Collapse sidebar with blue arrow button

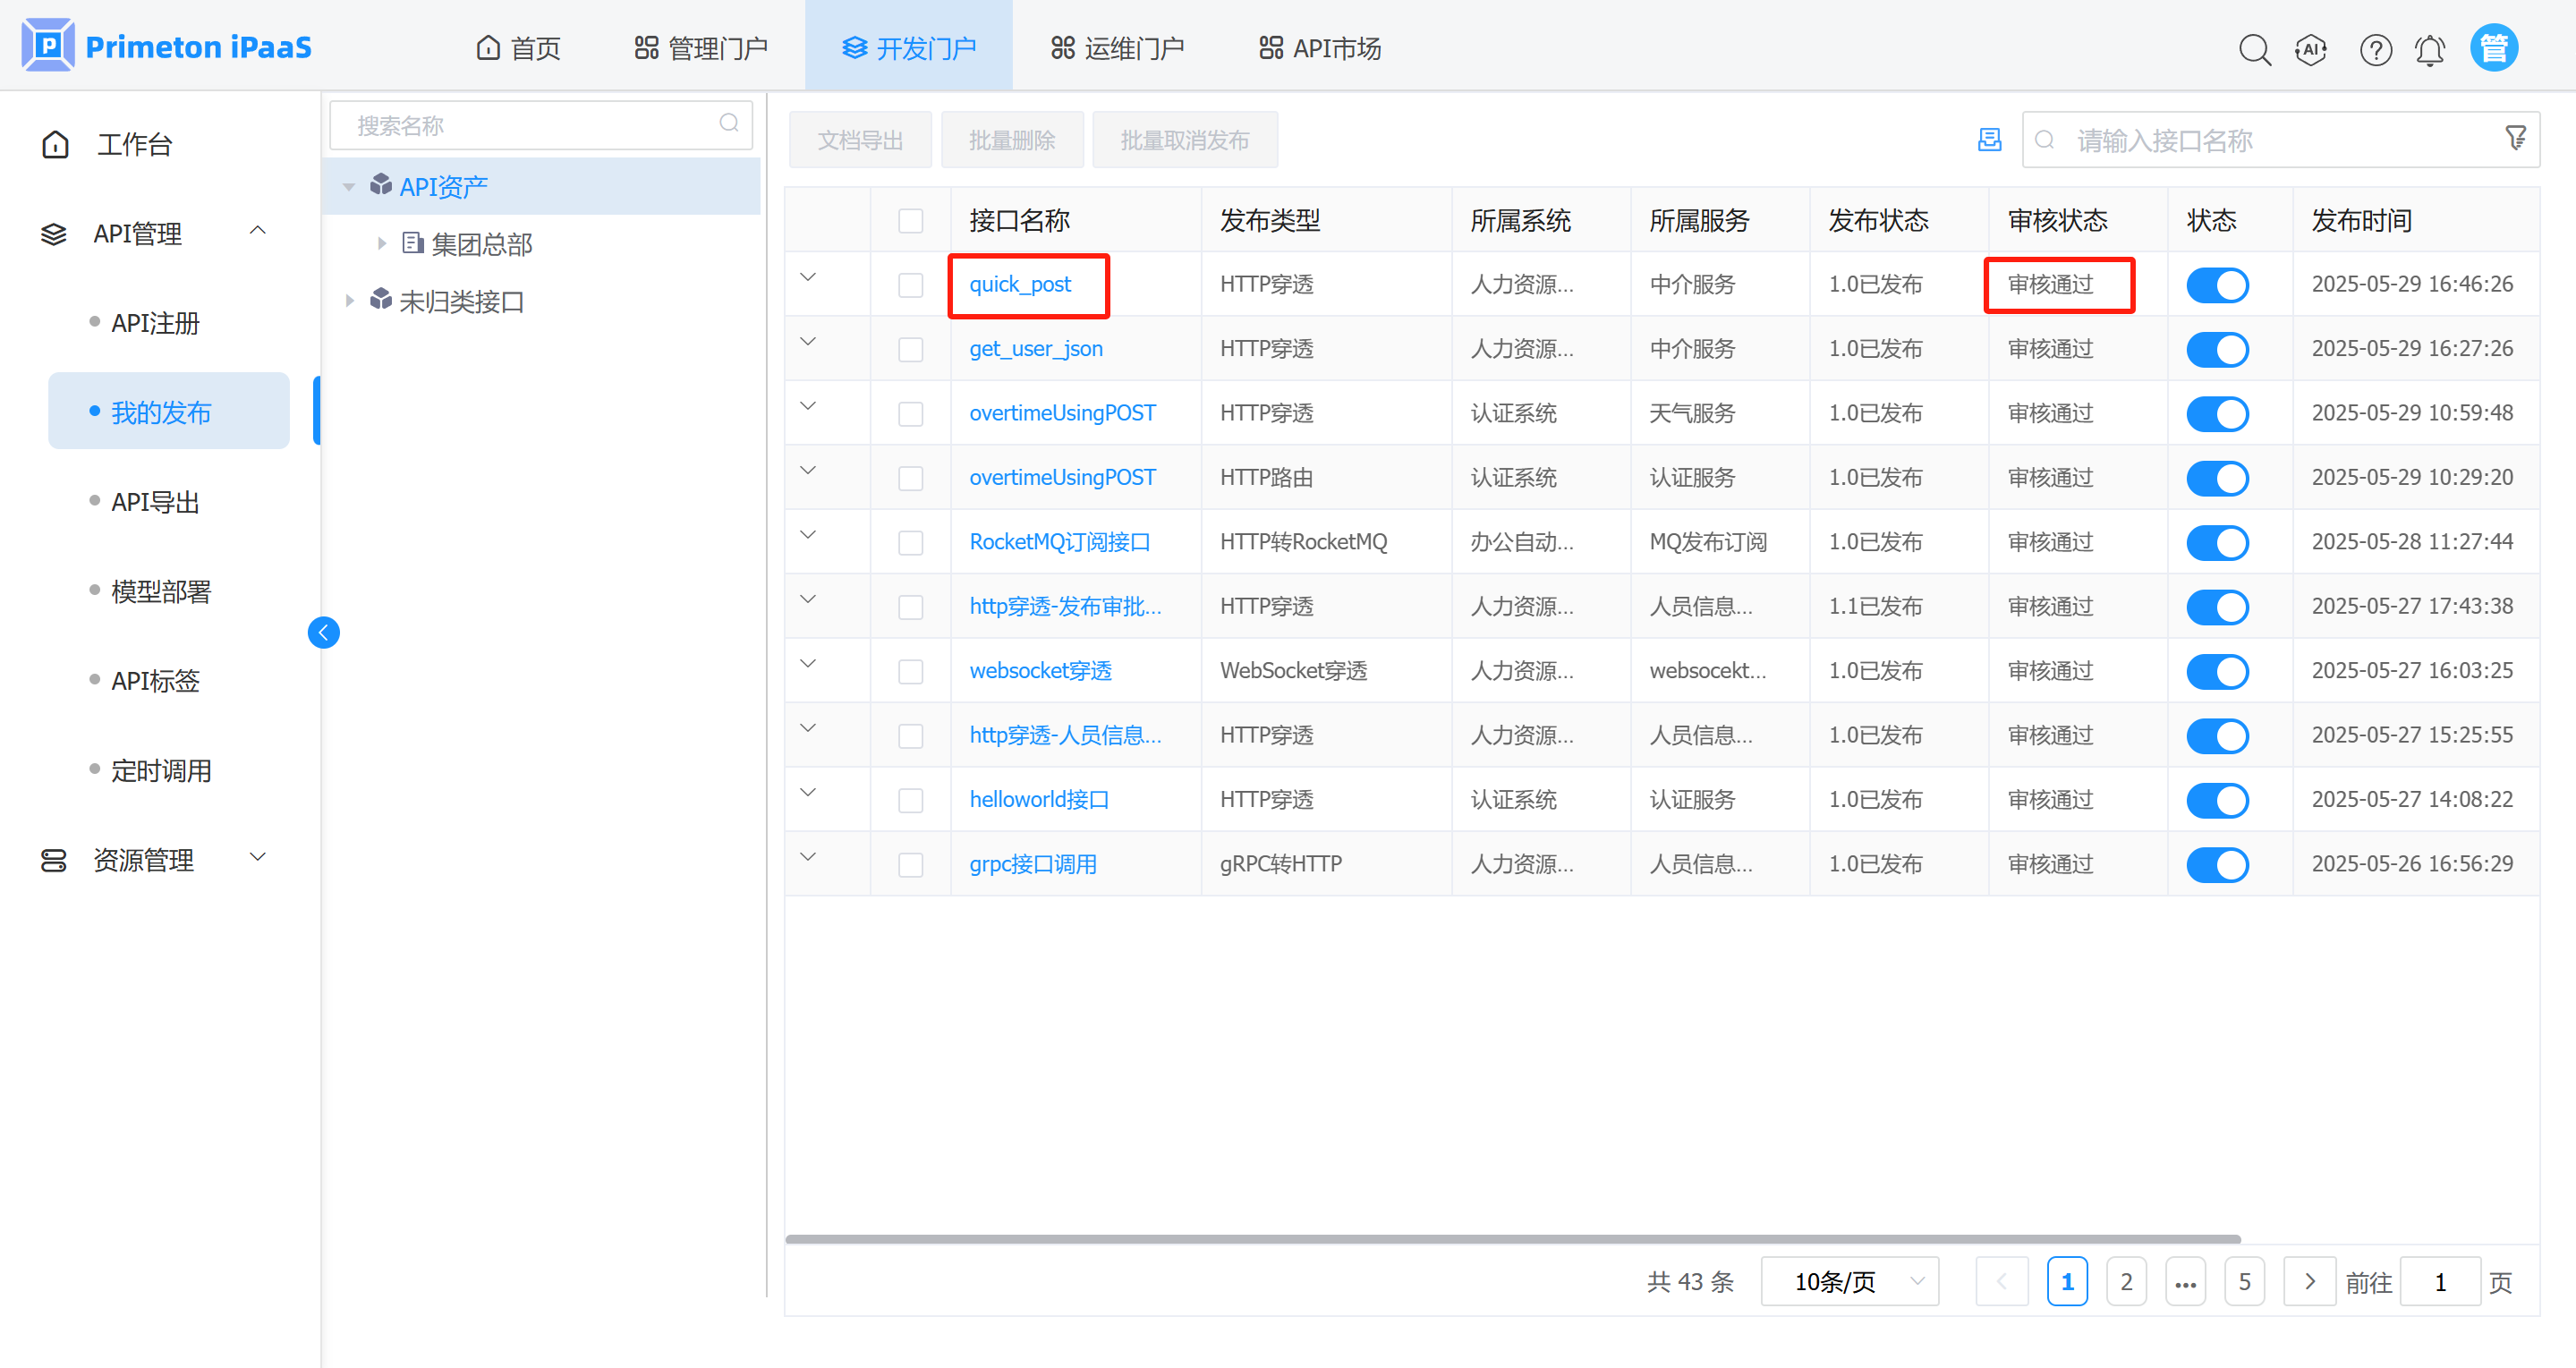[x=323, y=632]
